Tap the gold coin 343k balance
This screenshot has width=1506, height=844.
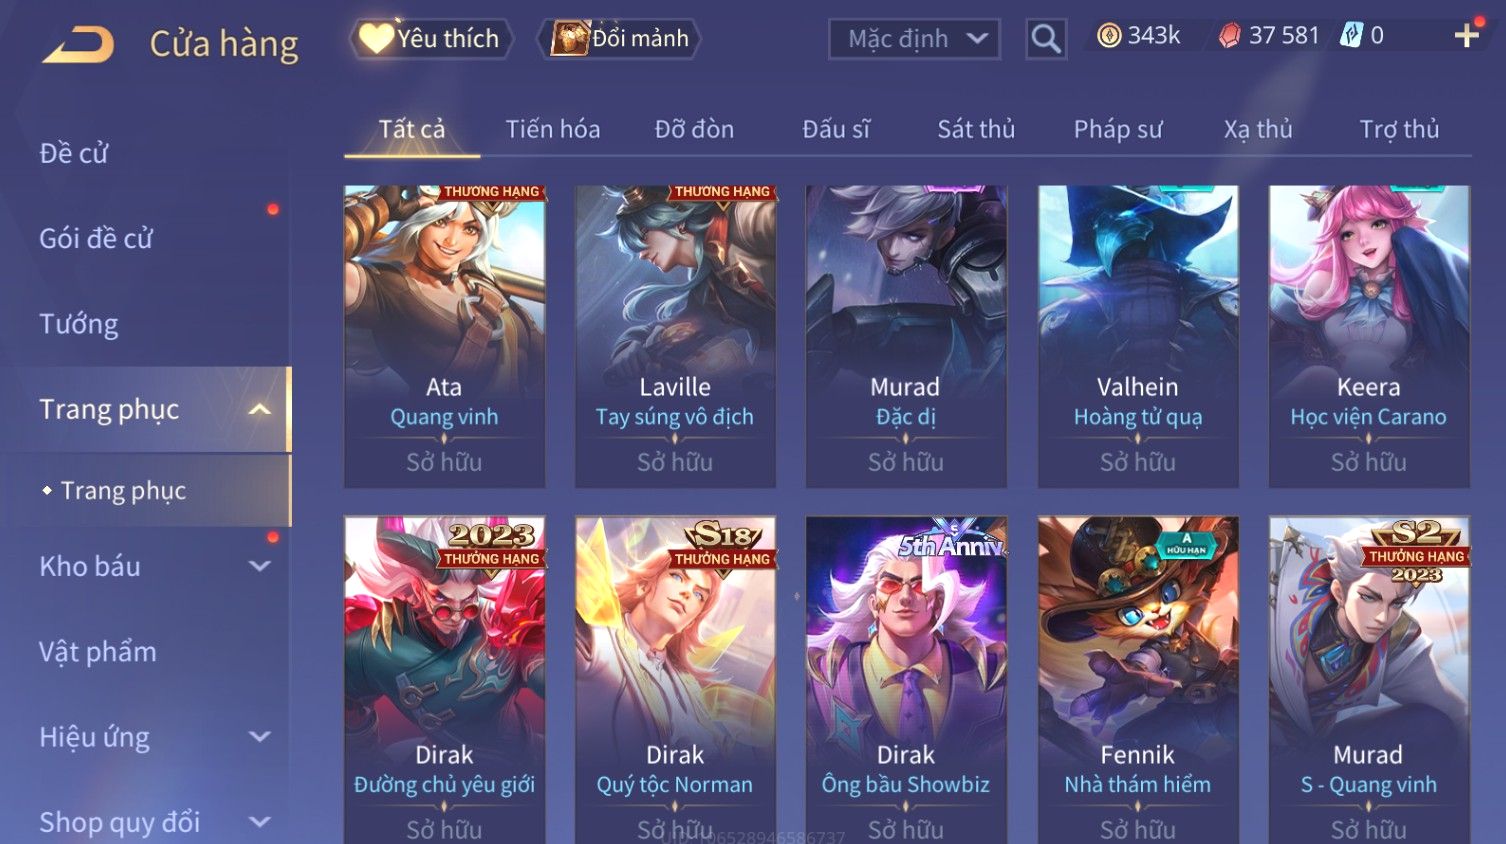point(1138,36)
